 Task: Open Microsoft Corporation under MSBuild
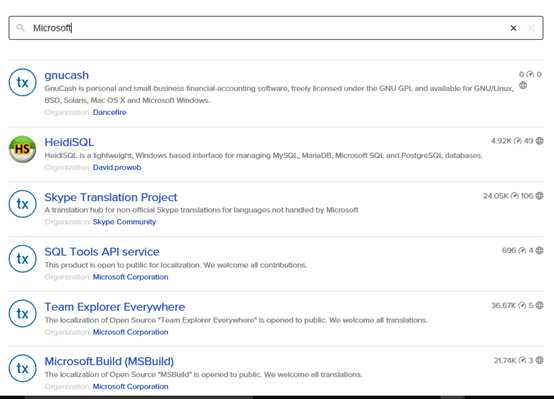(x=130, y=386)
